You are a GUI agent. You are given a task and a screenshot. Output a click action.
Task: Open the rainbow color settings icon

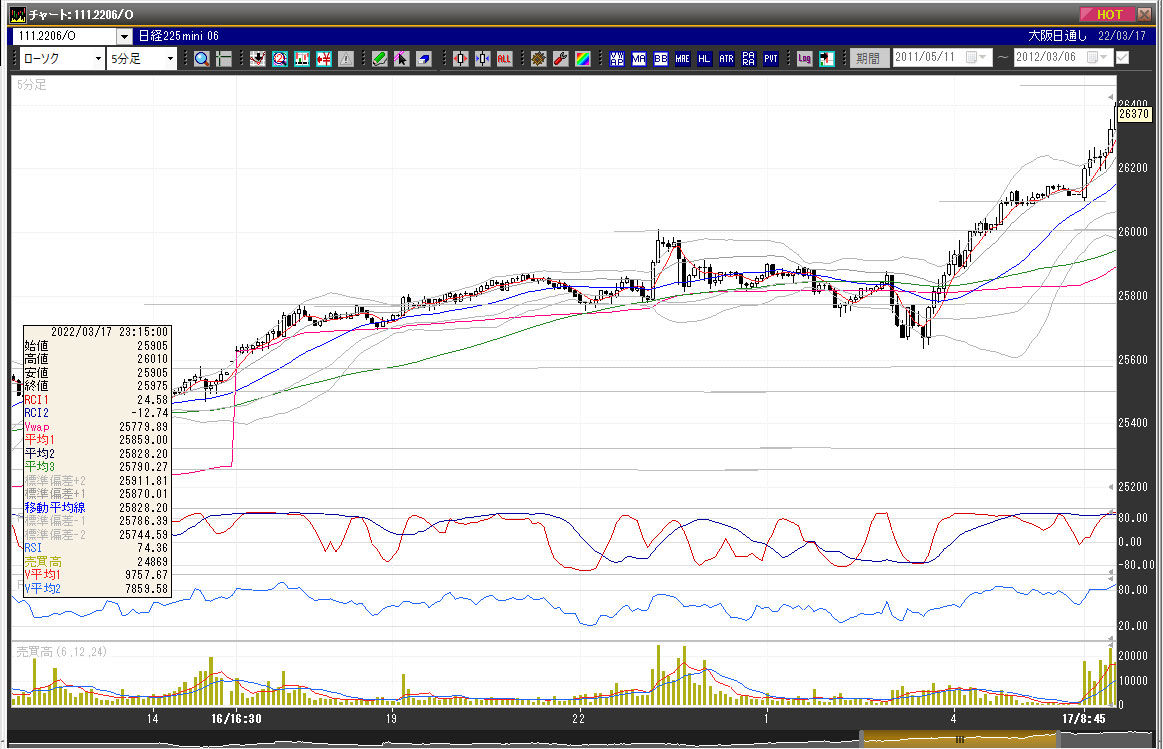(583, 59)
